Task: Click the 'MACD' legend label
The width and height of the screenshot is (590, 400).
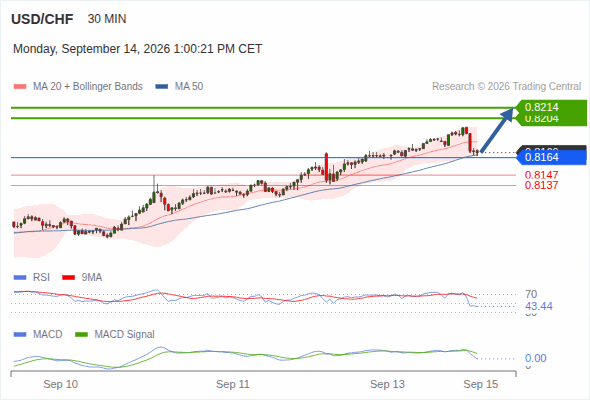Action: coord(48,335)
